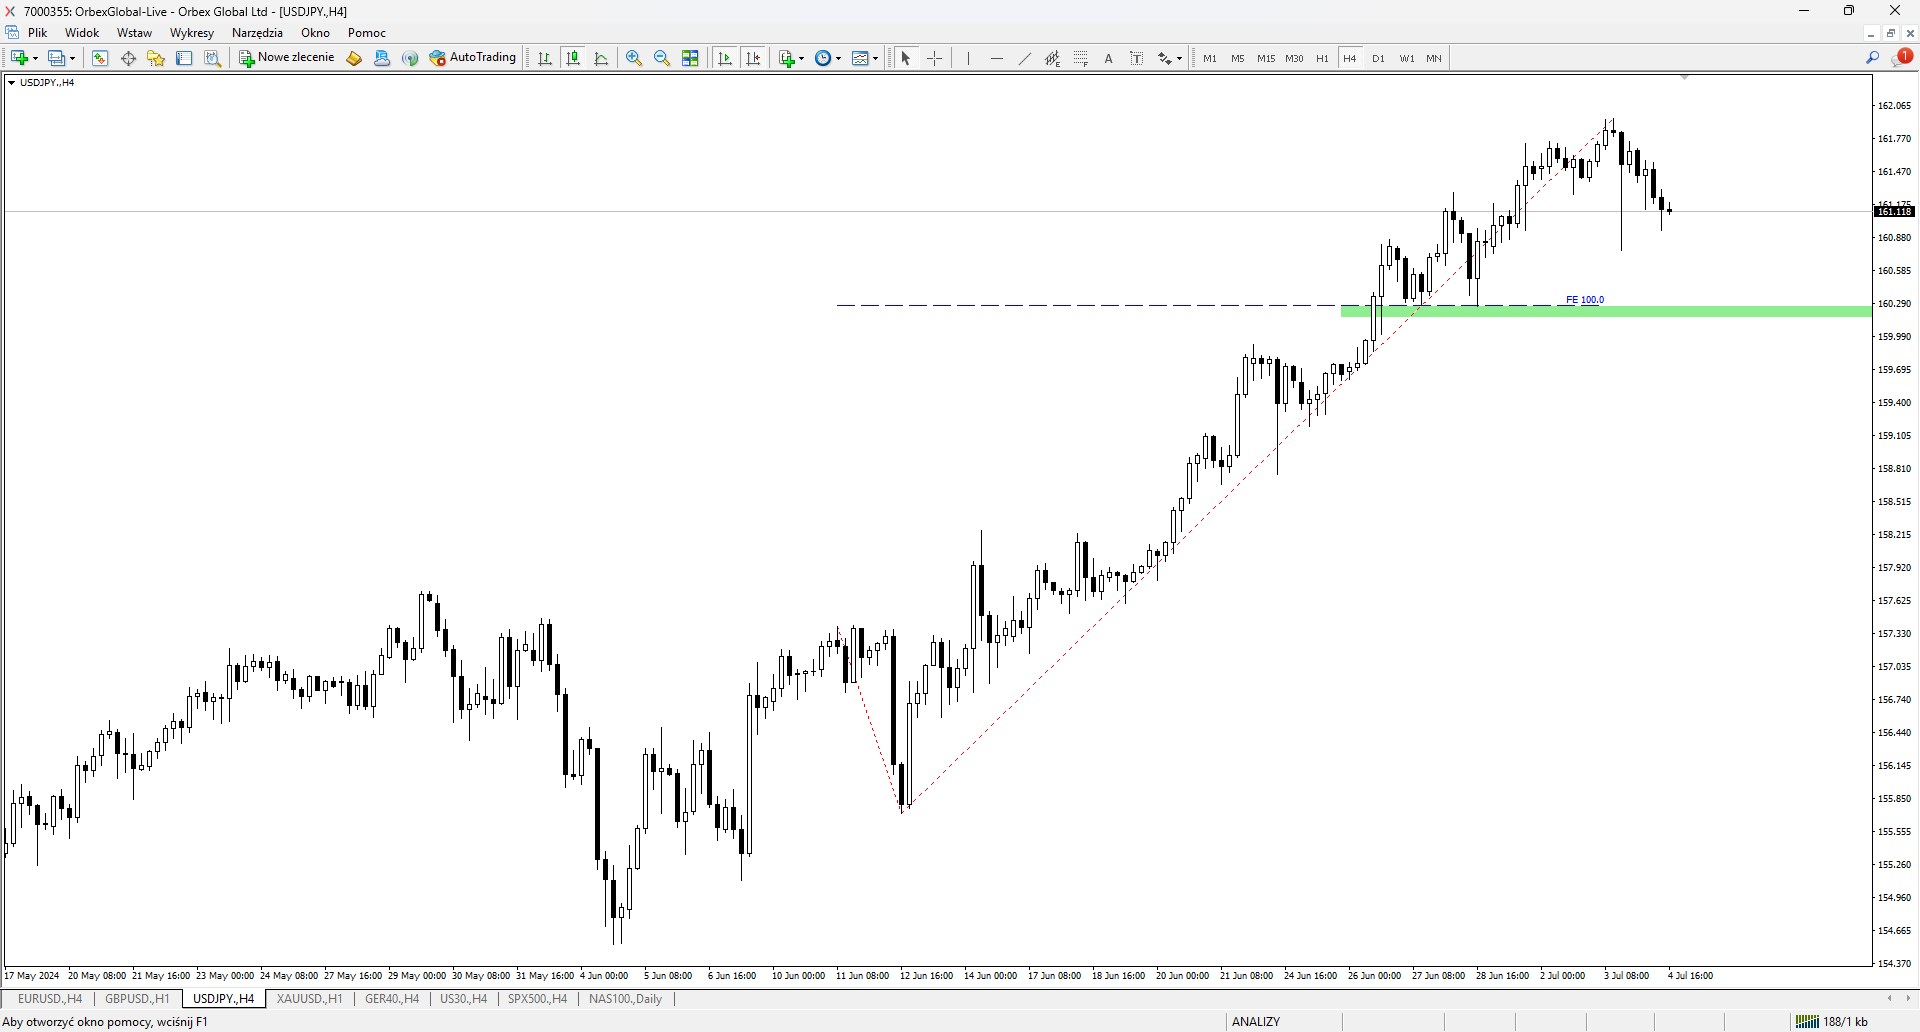1920x1032 pixels.
Task: Open chart Periods clock icon
Action: 823,58
